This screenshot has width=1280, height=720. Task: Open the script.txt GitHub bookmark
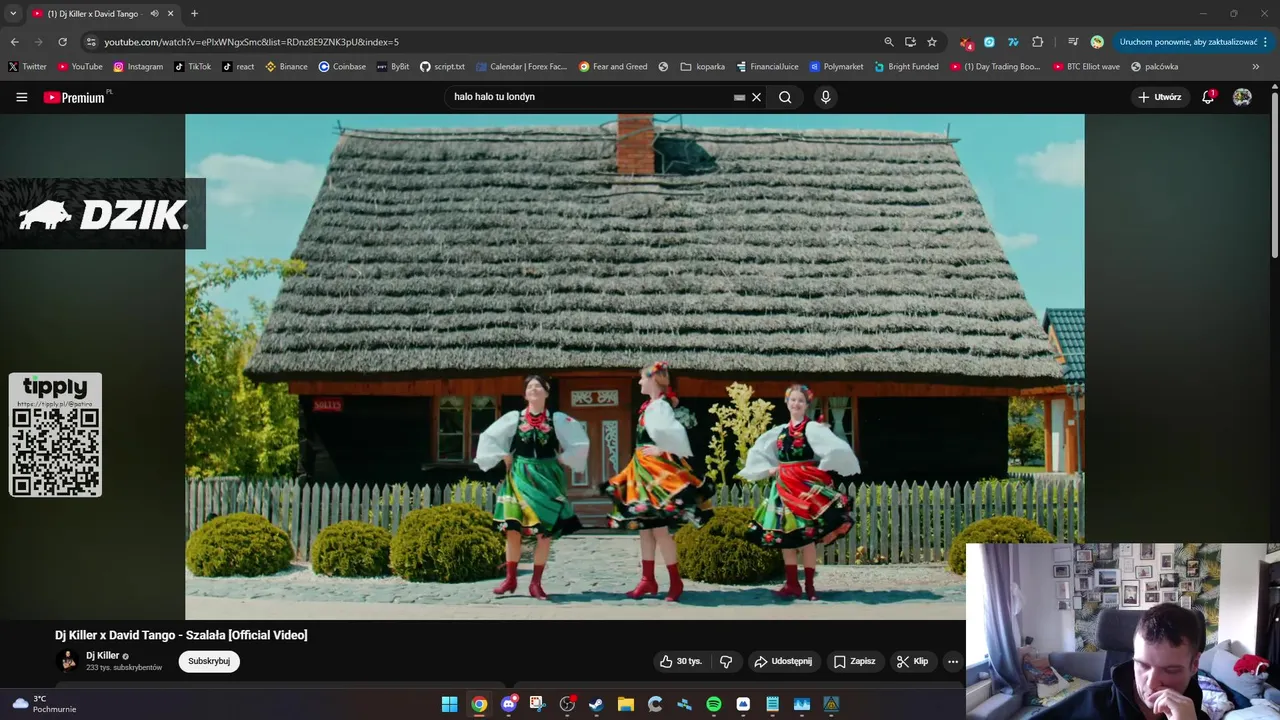tap(442, 67)
